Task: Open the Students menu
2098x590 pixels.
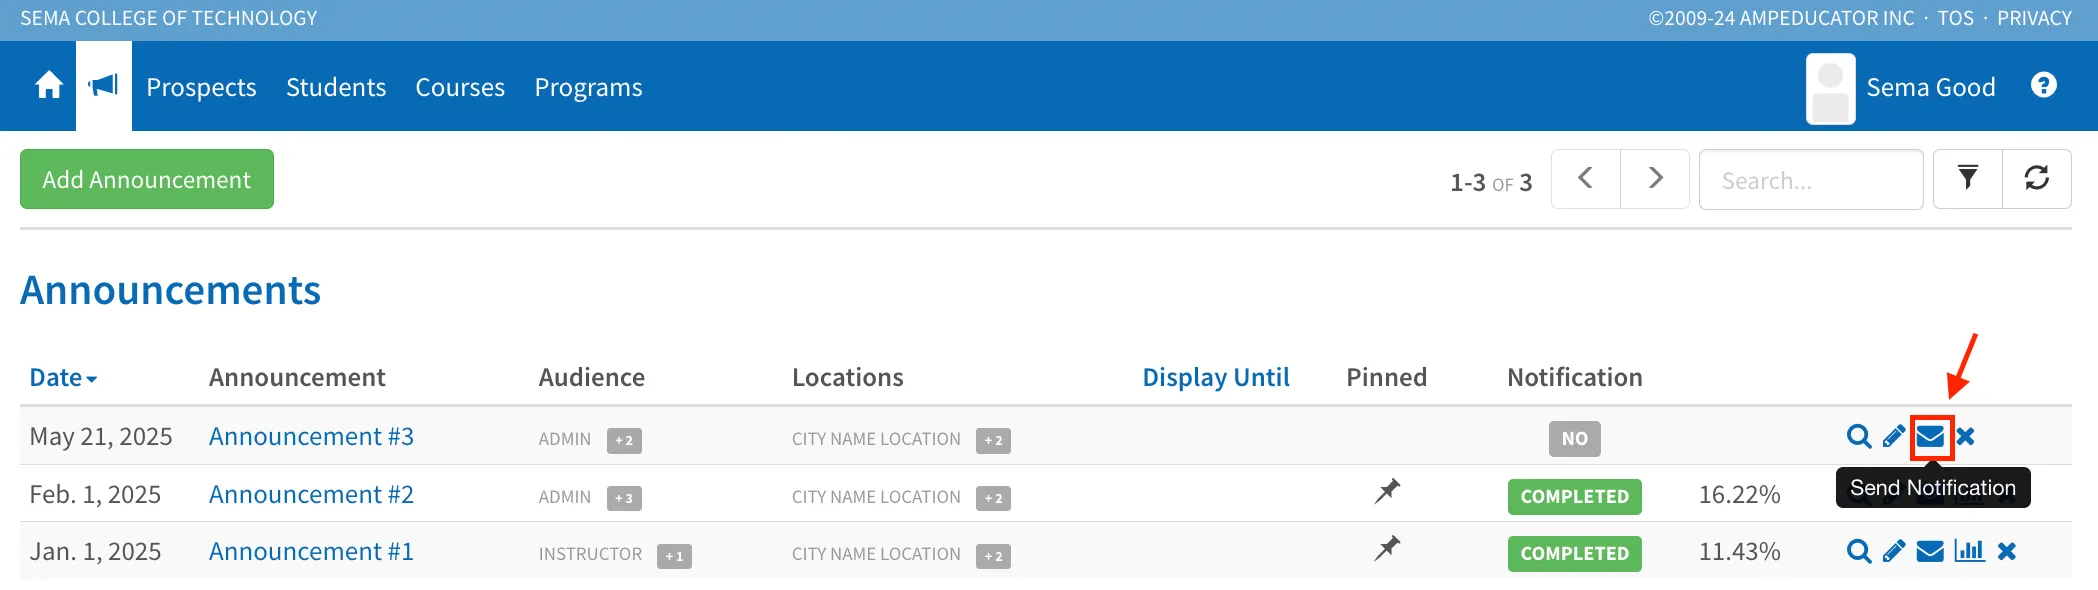Action: [336, 88]
